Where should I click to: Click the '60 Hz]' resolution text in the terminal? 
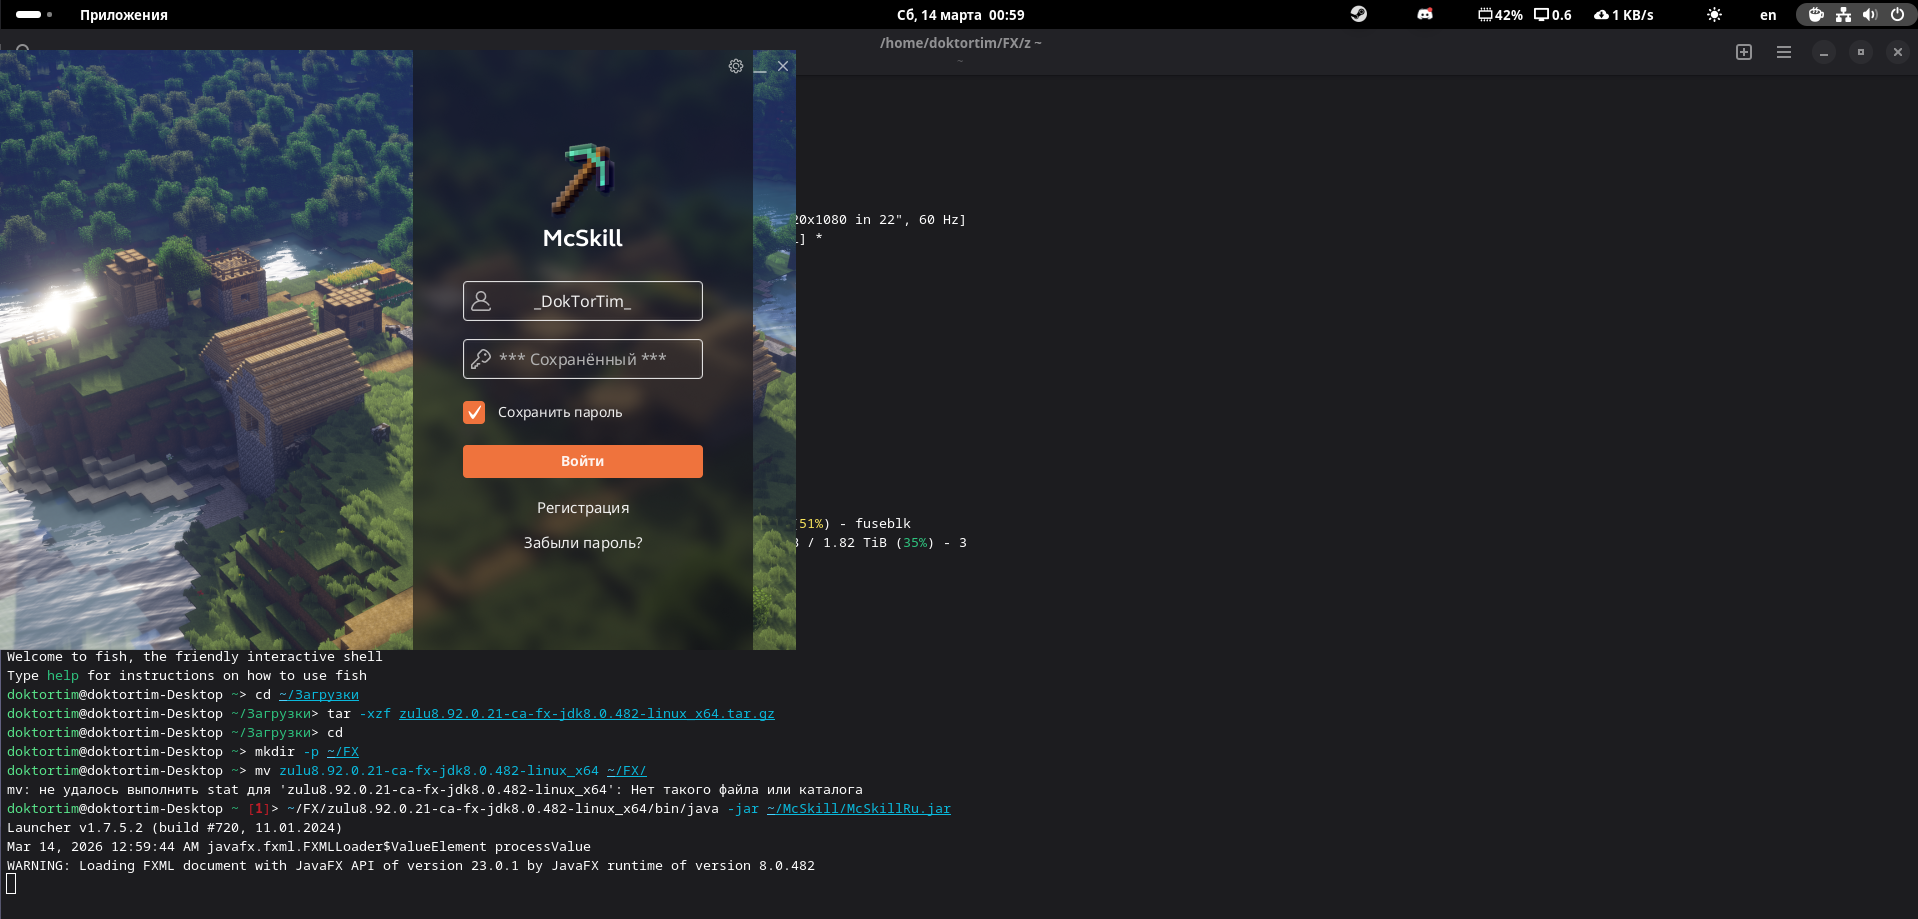943,220
